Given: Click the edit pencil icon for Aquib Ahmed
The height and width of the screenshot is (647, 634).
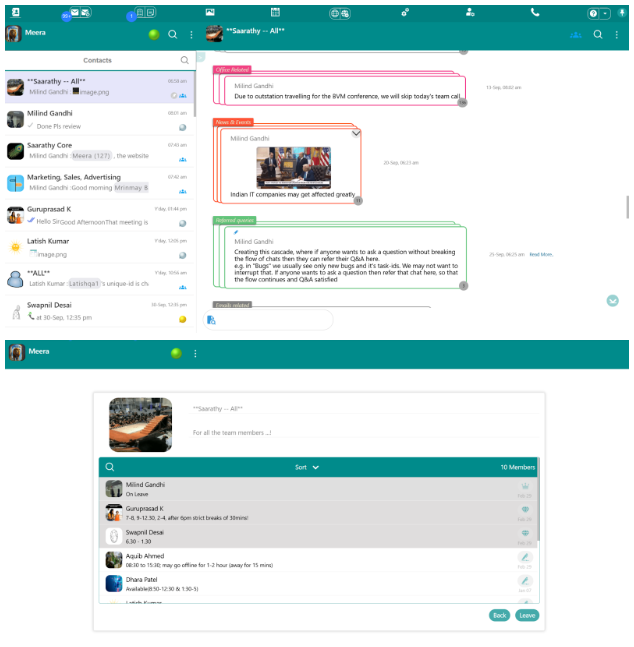Looking at the screenshot, I should point(524,556).
